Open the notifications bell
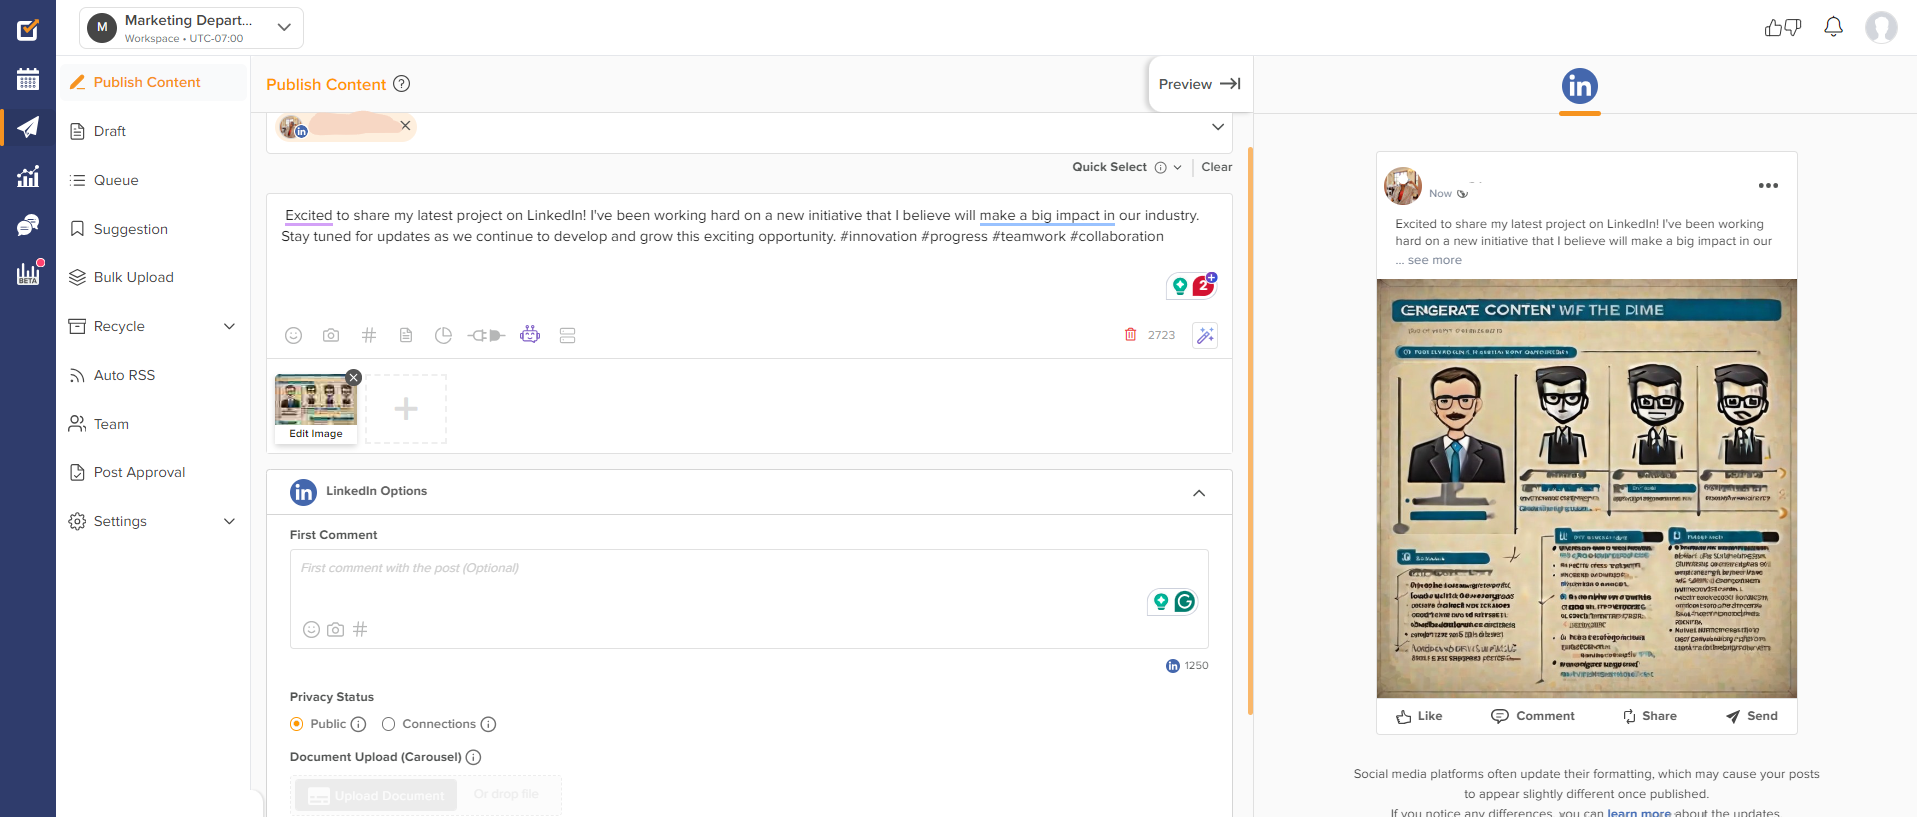 pyautogui.click(x=1833, y=27)
